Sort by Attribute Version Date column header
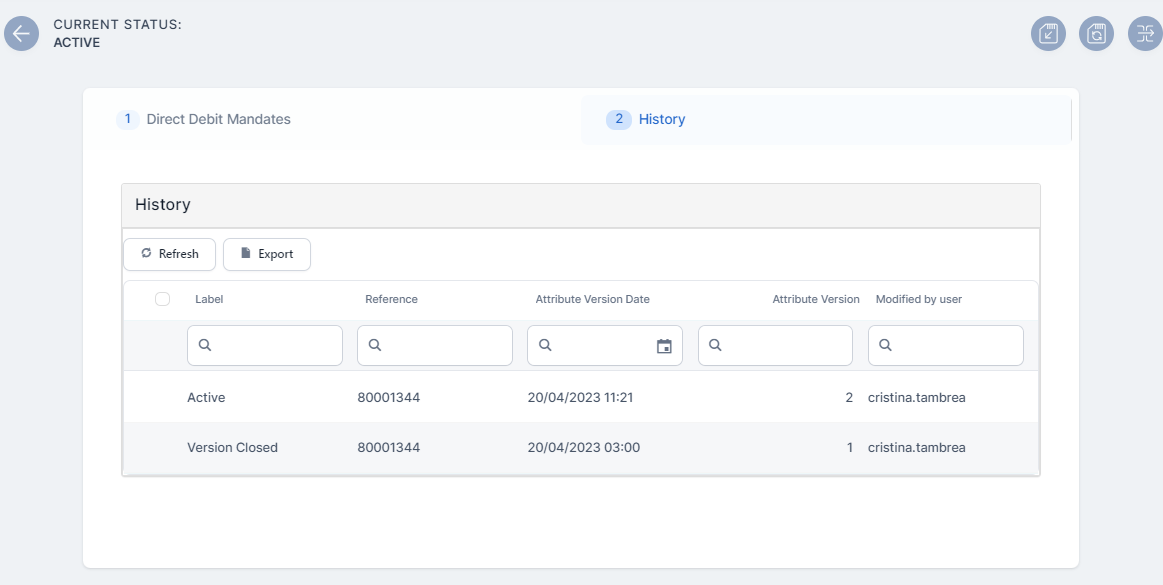This screenshot has width=1163, height=585. pyautogui.click(x=592, y=299)
